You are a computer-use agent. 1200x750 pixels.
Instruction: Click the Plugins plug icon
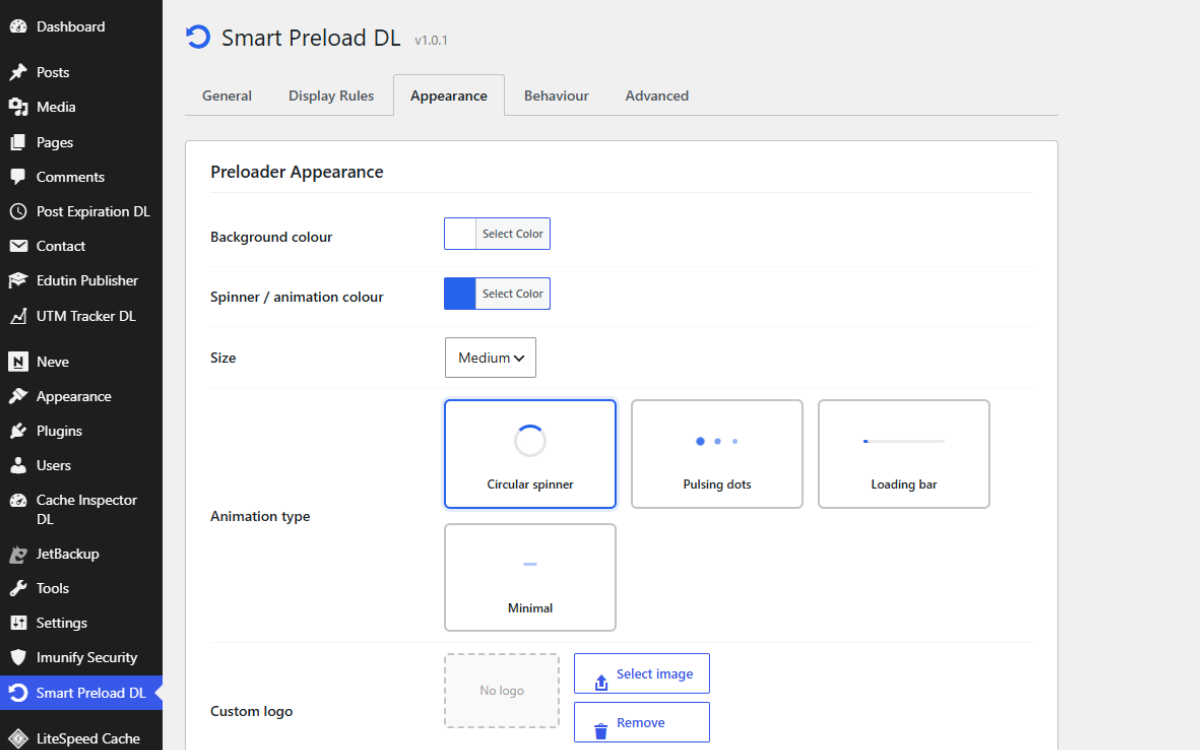[18, 431]
